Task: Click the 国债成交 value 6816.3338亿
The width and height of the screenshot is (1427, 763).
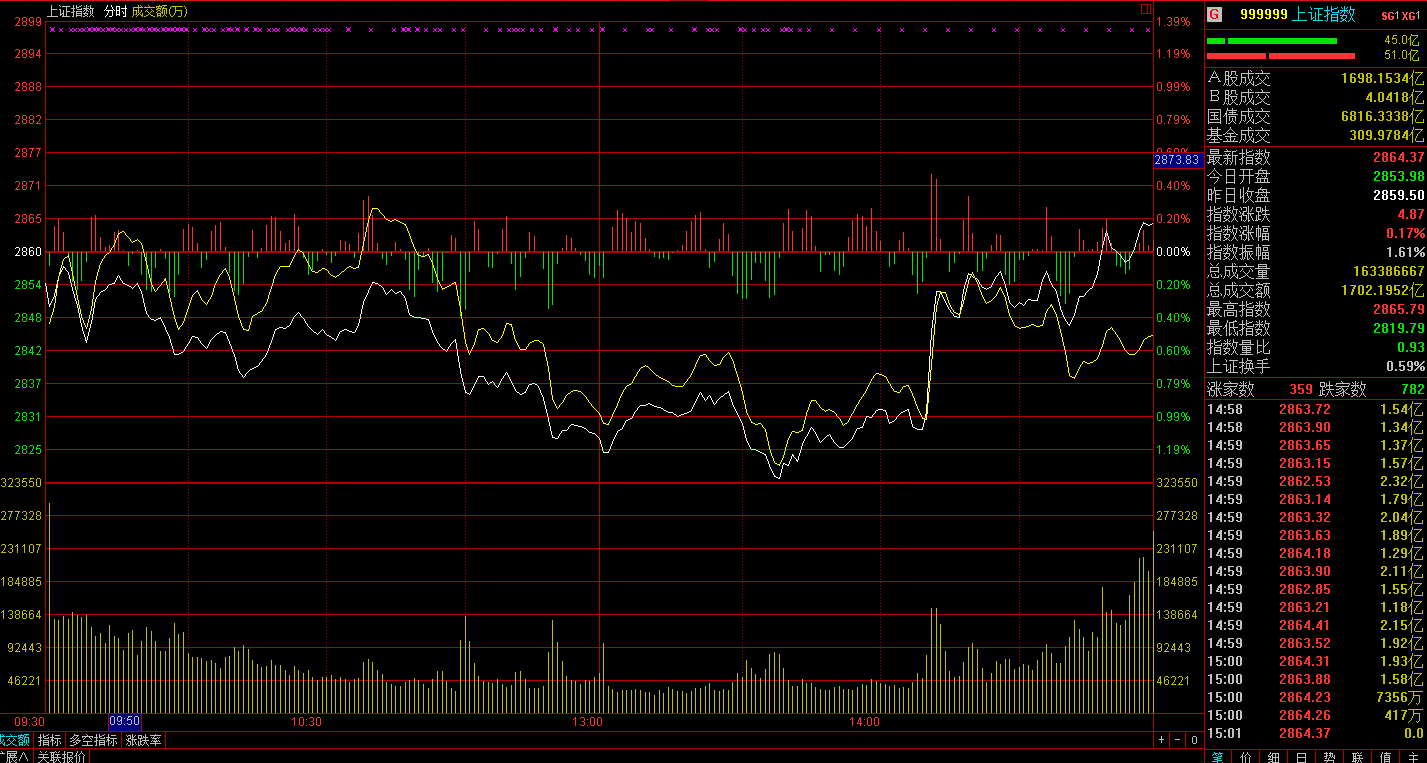Action: pos(1382,116)
